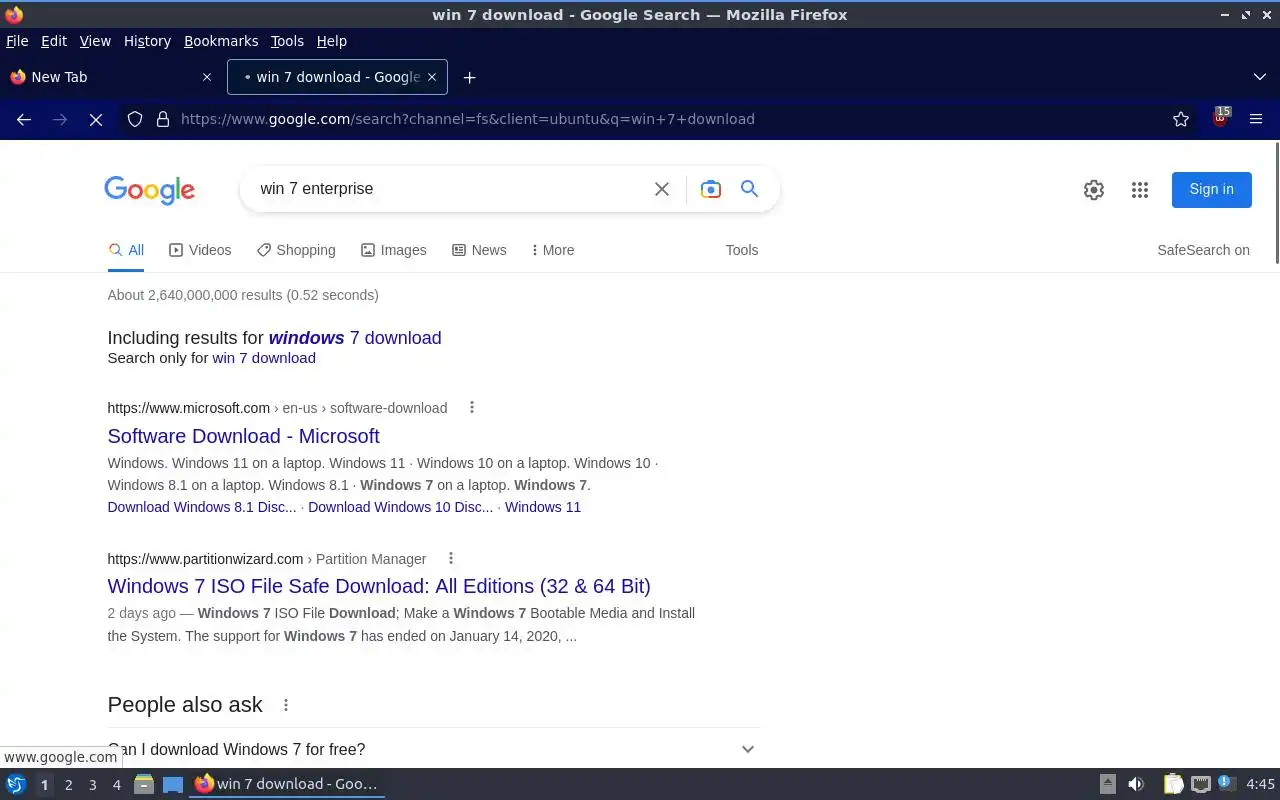The height and width of the screenshot is (800, 1280).
Task: Select the All results tab
Action: click(x=126, y=250)
